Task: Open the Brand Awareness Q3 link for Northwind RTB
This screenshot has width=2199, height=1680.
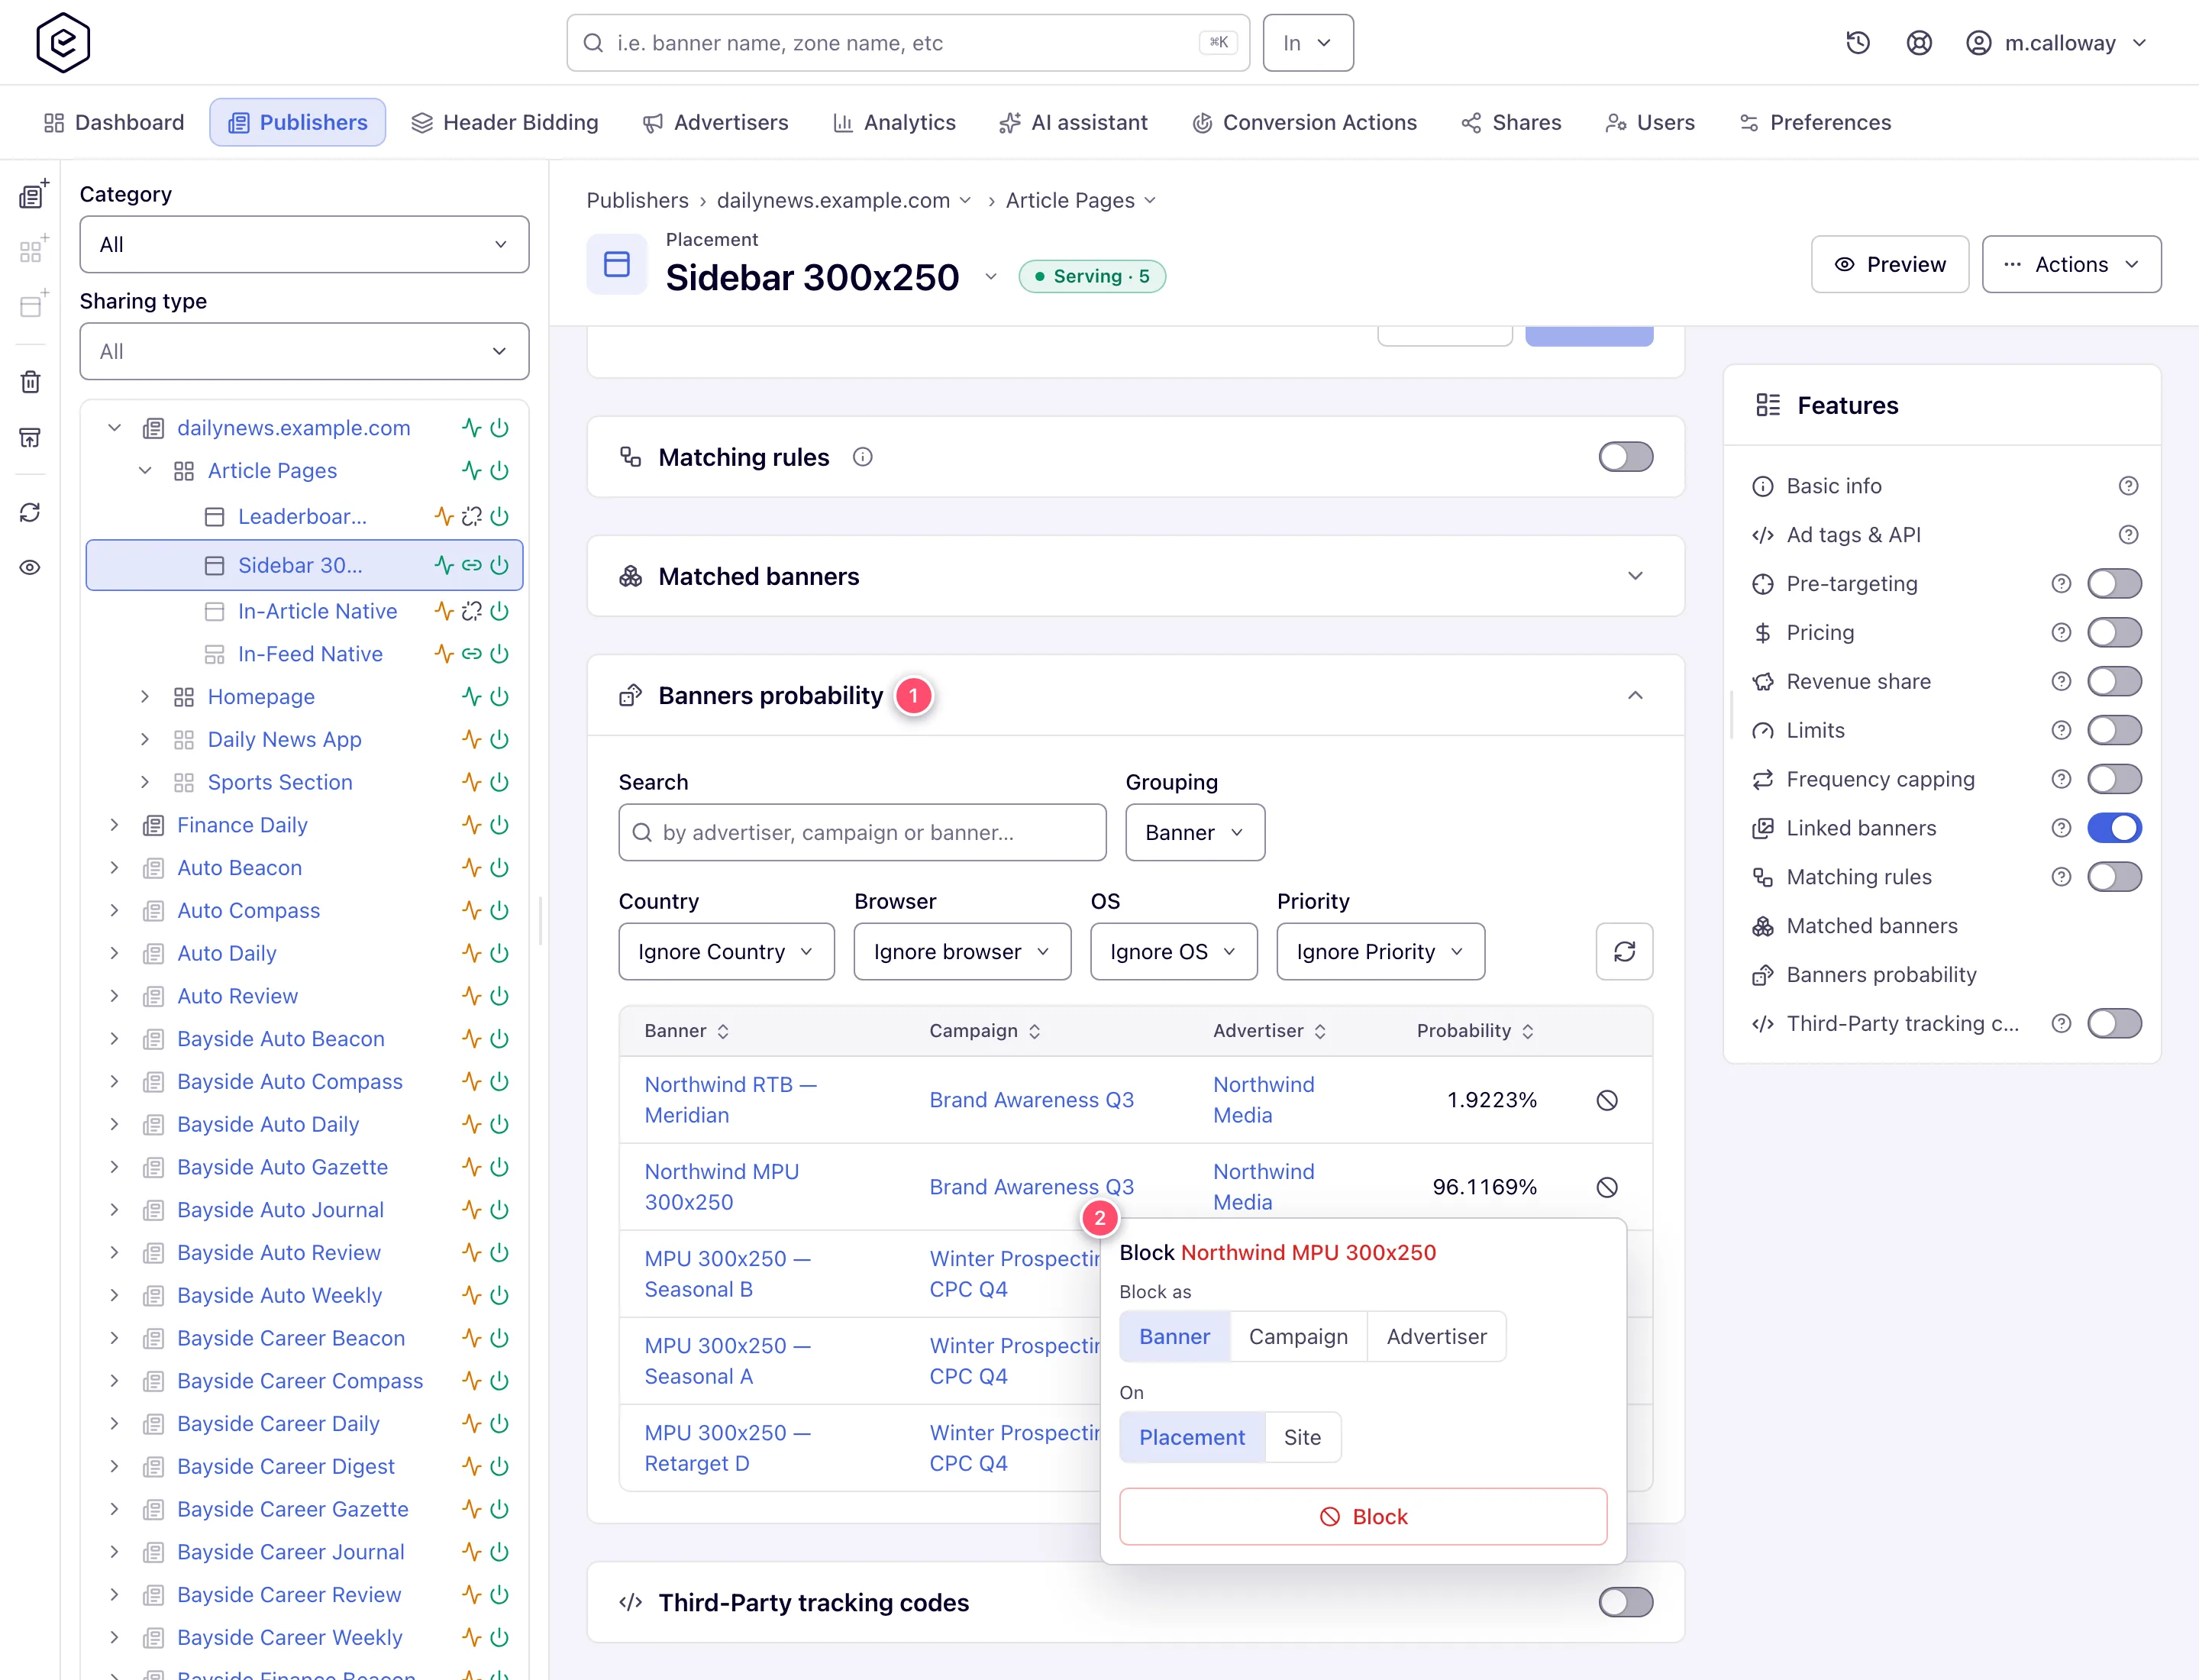Action: pyautogui.click(x=1031, y=1100)
